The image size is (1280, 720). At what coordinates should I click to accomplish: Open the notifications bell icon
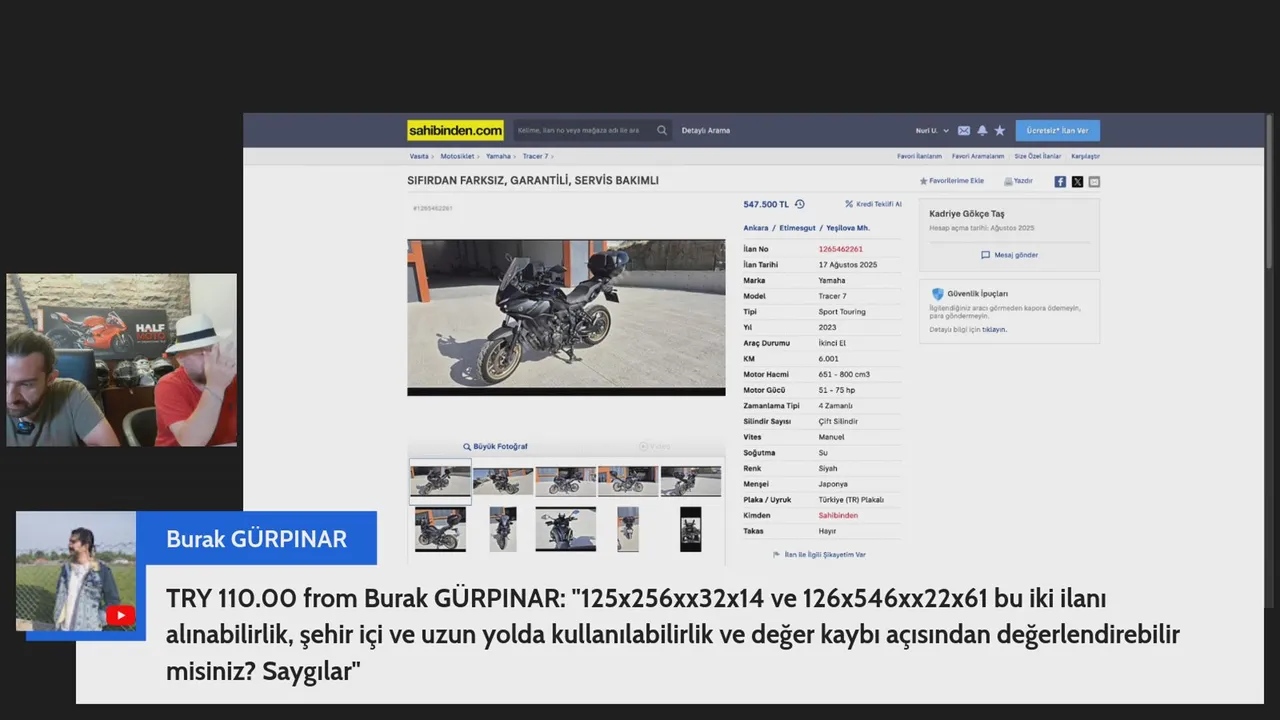(982, 130)
